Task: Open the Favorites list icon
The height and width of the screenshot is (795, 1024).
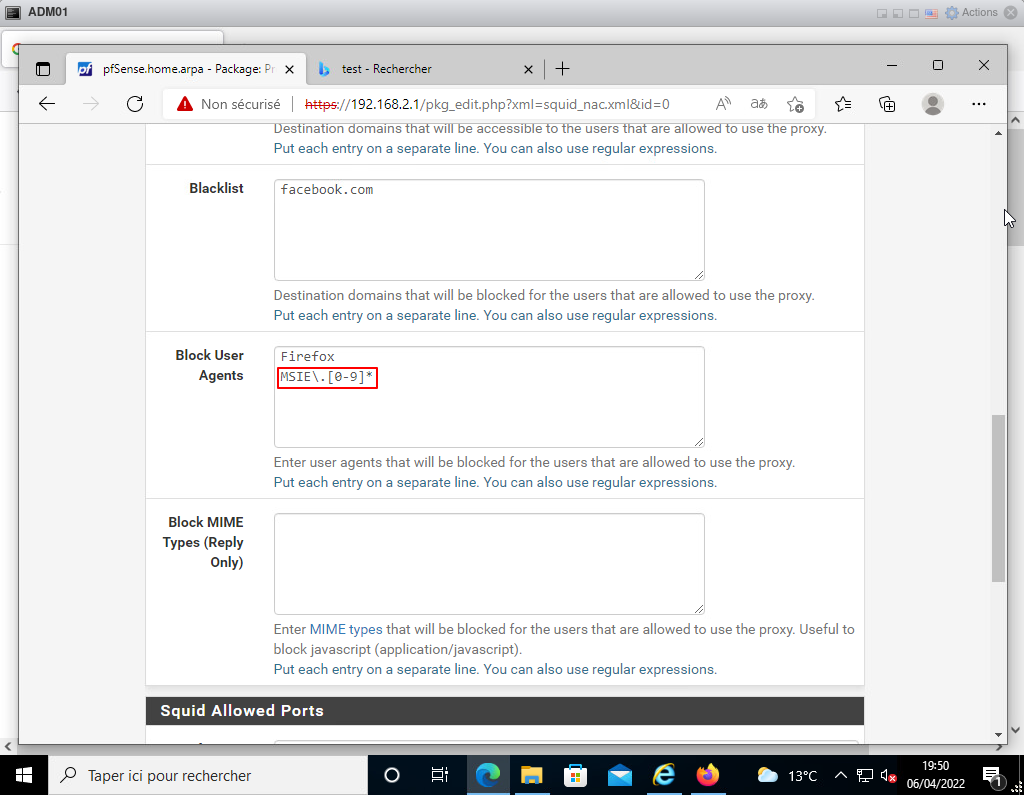Action: (843, 104)
